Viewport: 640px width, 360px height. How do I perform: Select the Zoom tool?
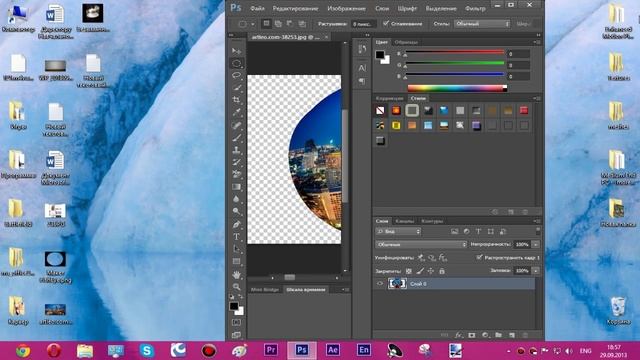236,287
